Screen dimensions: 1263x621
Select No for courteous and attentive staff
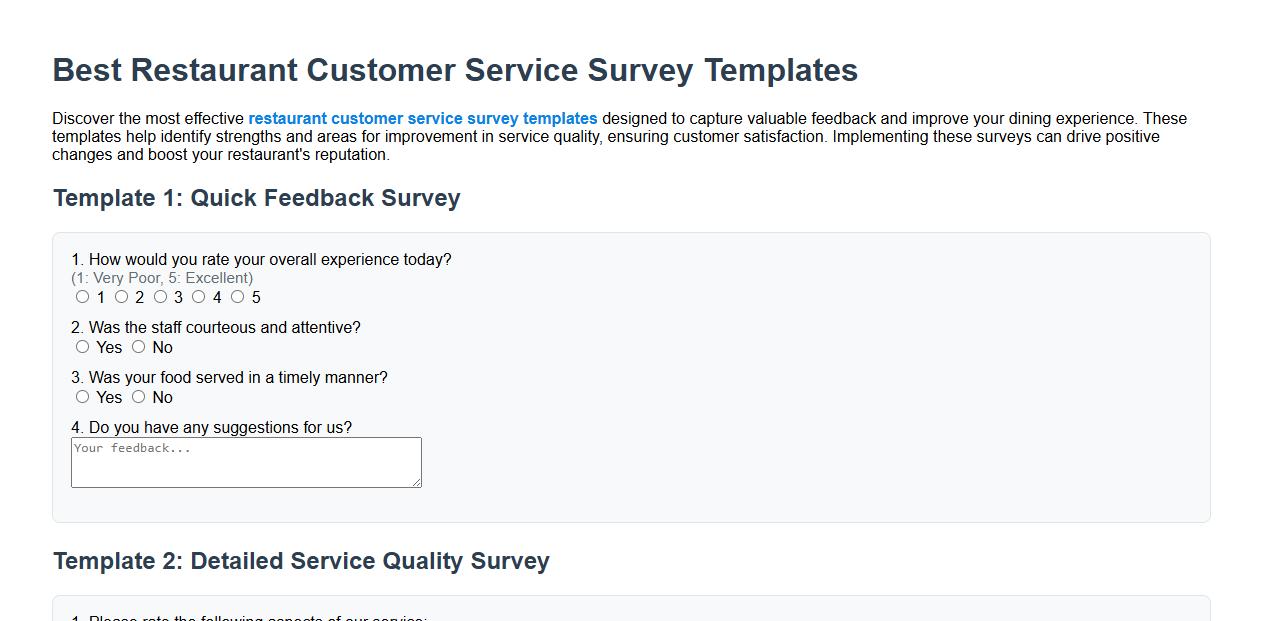tap(139, 347)
